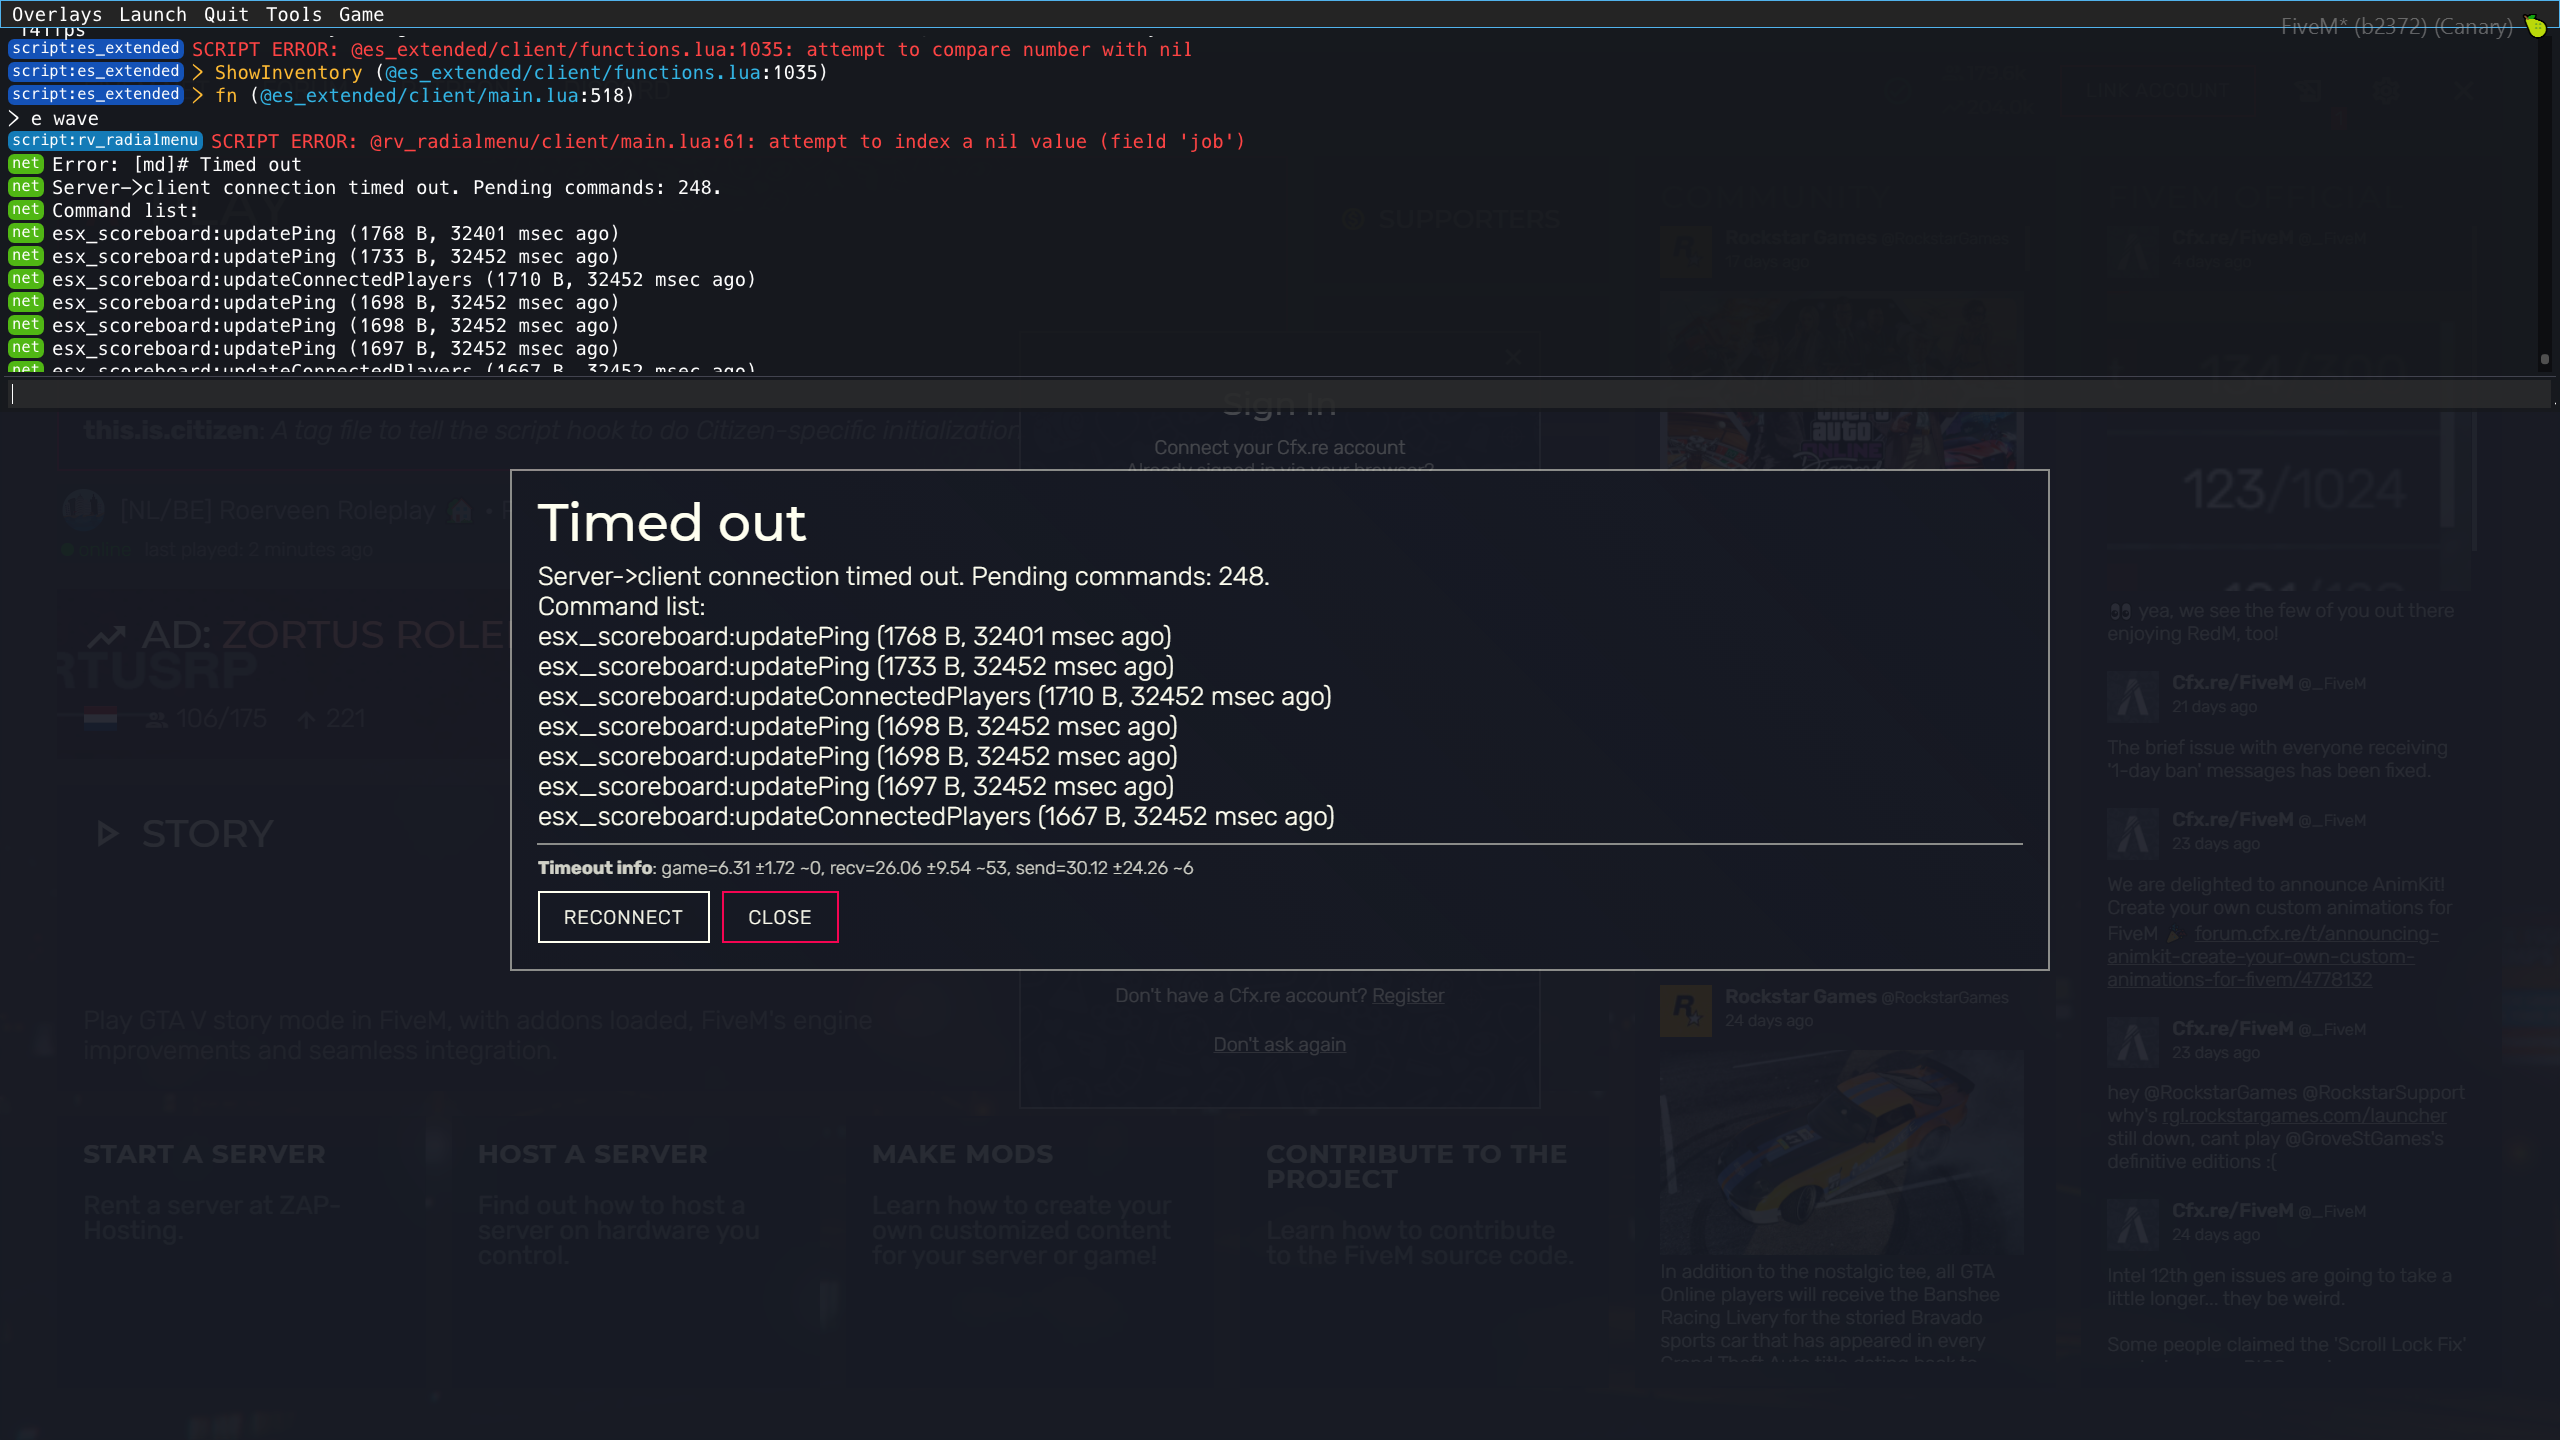Click the green pear icon beside FiveM version
2560x1440 pixels.
click(2535, 26)
